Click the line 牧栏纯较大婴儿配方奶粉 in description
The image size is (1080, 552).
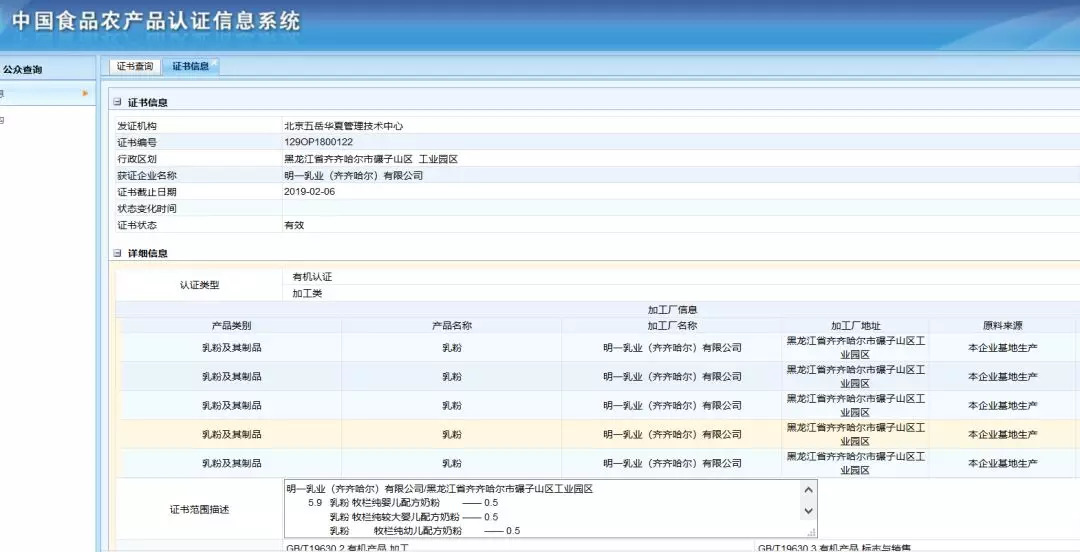pyautogui.click(x=405, y=517)
